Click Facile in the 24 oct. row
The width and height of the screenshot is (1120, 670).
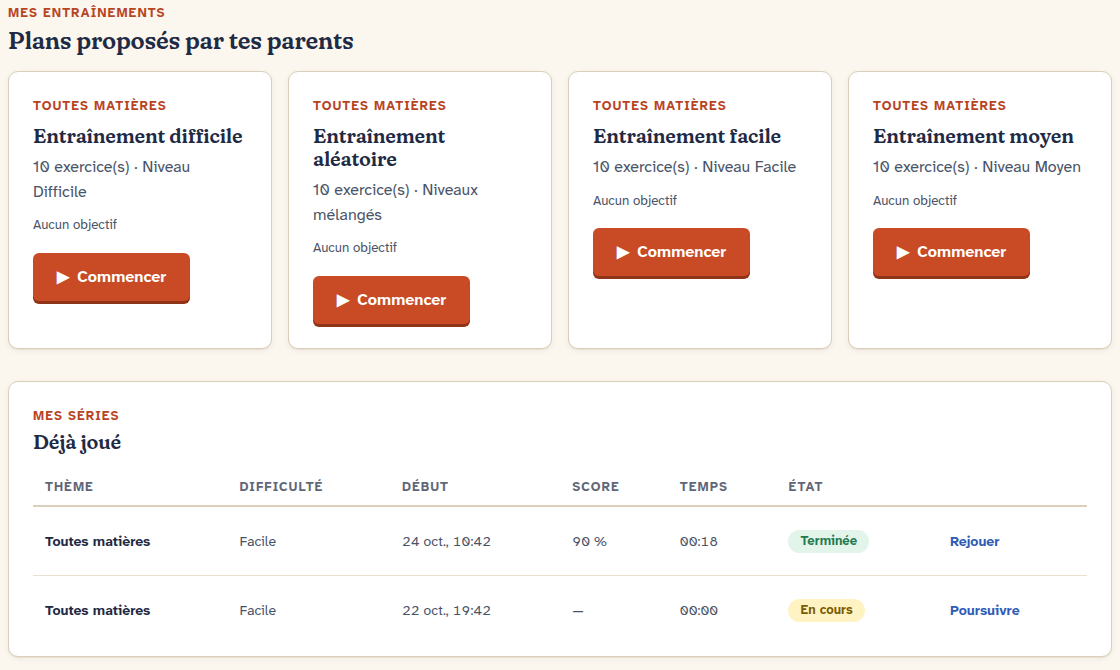(x=258, y=541)
